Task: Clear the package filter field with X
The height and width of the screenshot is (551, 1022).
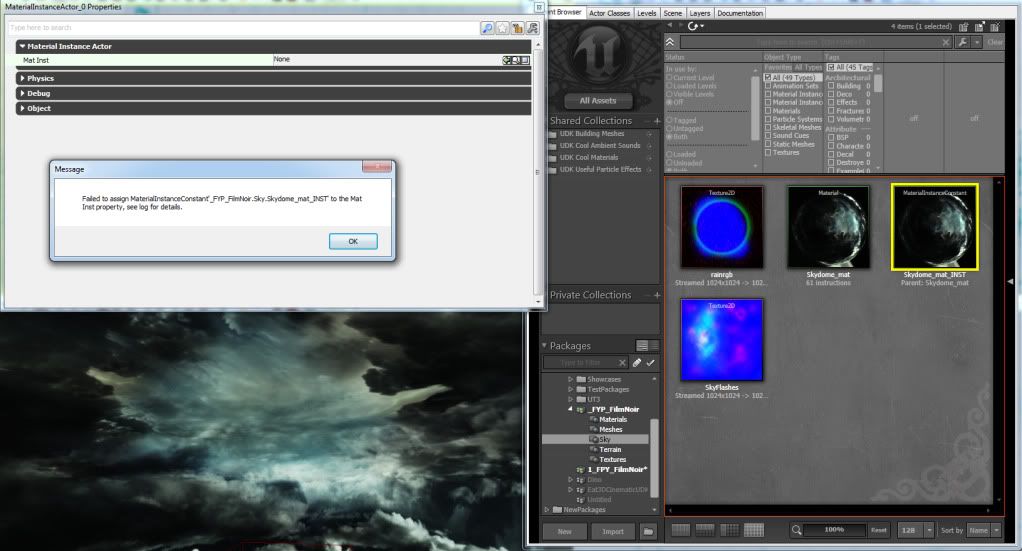Action: (x=622, y=363)
